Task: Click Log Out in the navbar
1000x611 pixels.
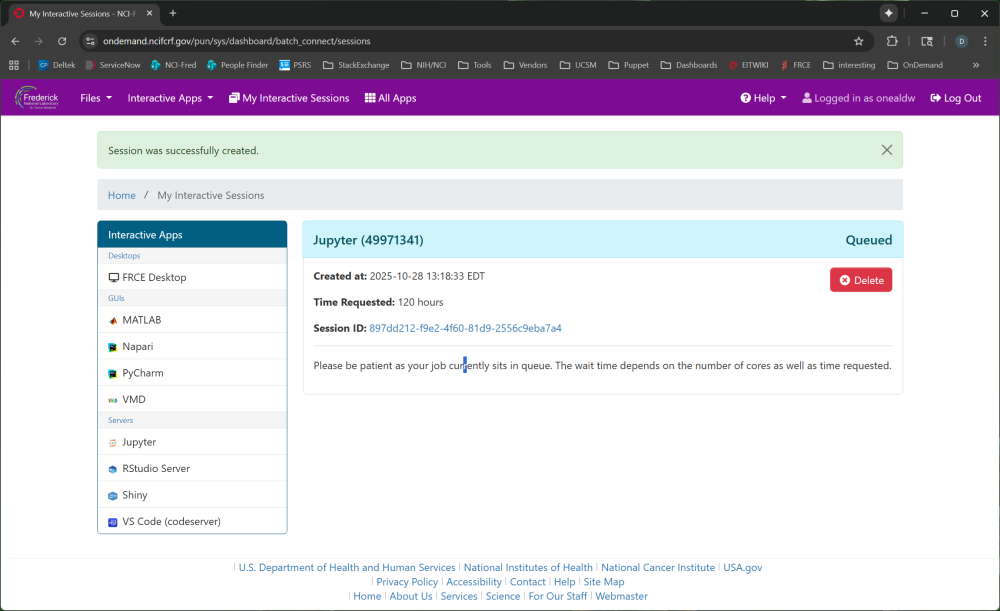Action: click(x=955, y=98)
